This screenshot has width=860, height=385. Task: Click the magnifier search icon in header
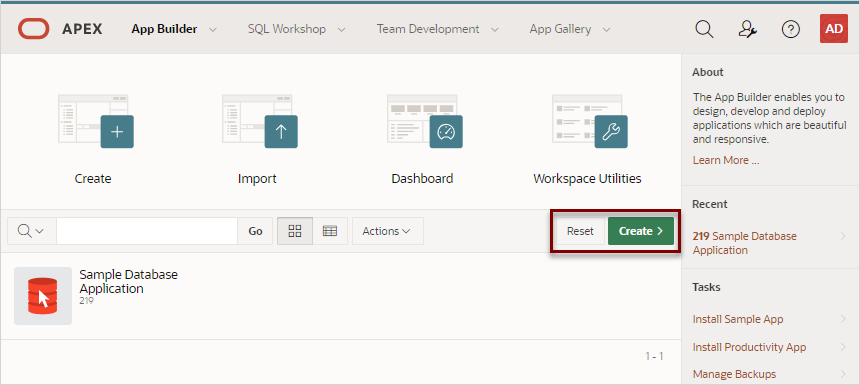pos(704,29)
